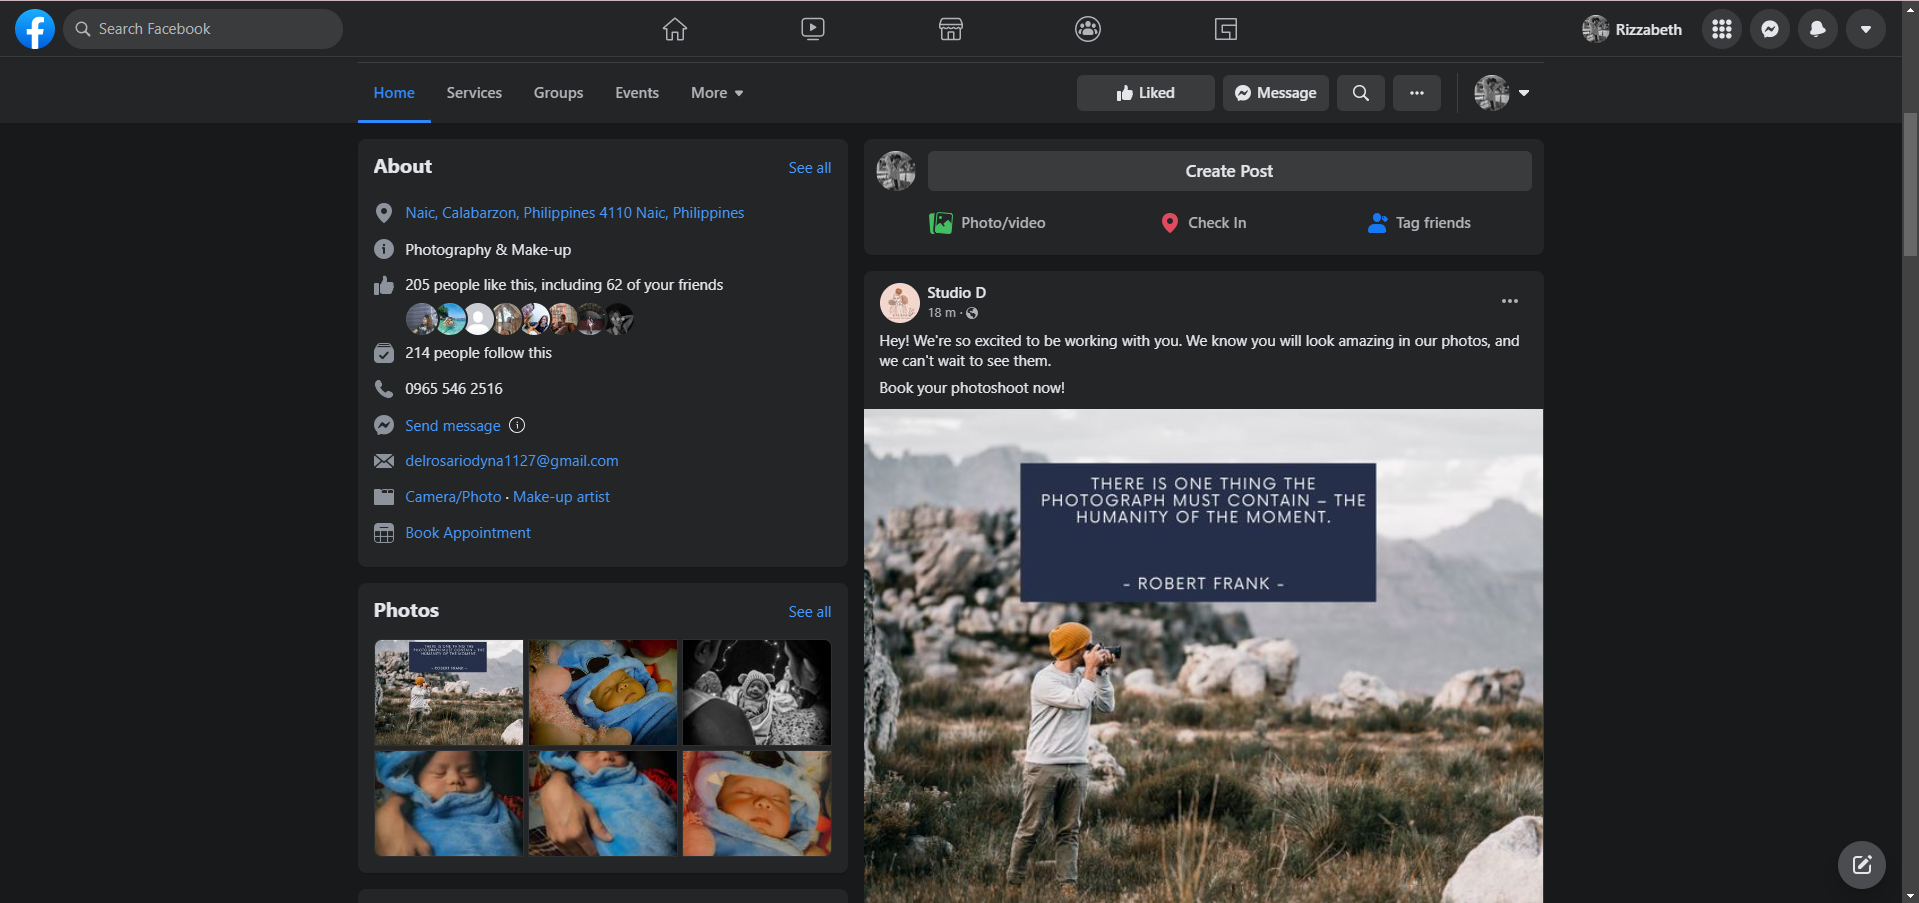Open the page more options ellipsis button

tap(1417, 93)
